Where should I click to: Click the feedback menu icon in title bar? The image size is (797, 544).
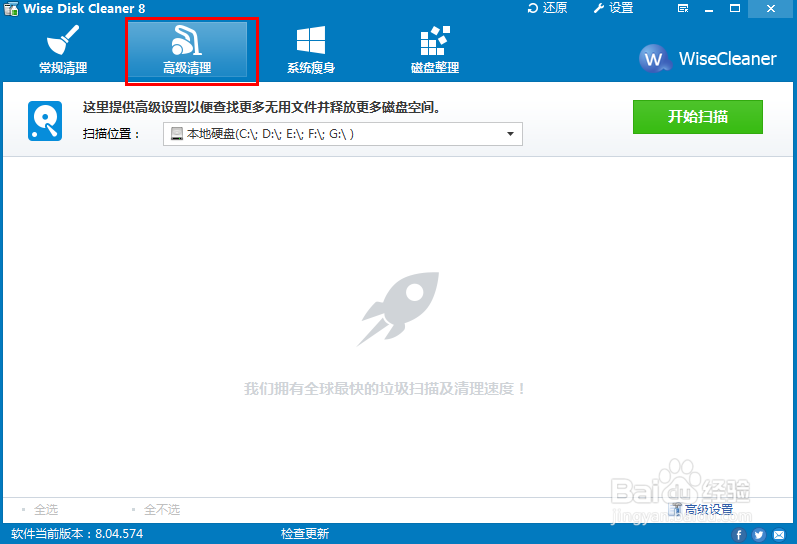[x=683, y=8]
